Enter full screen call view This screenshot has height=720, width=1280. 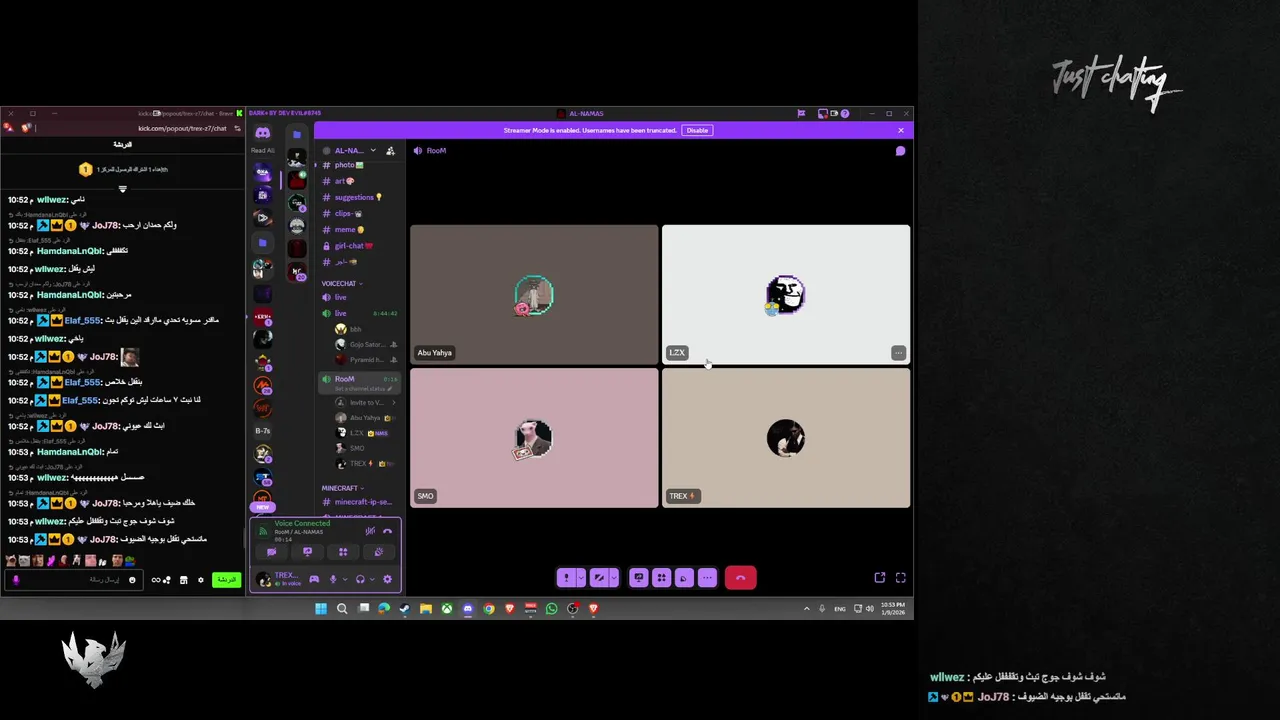[x=901, y=578]
